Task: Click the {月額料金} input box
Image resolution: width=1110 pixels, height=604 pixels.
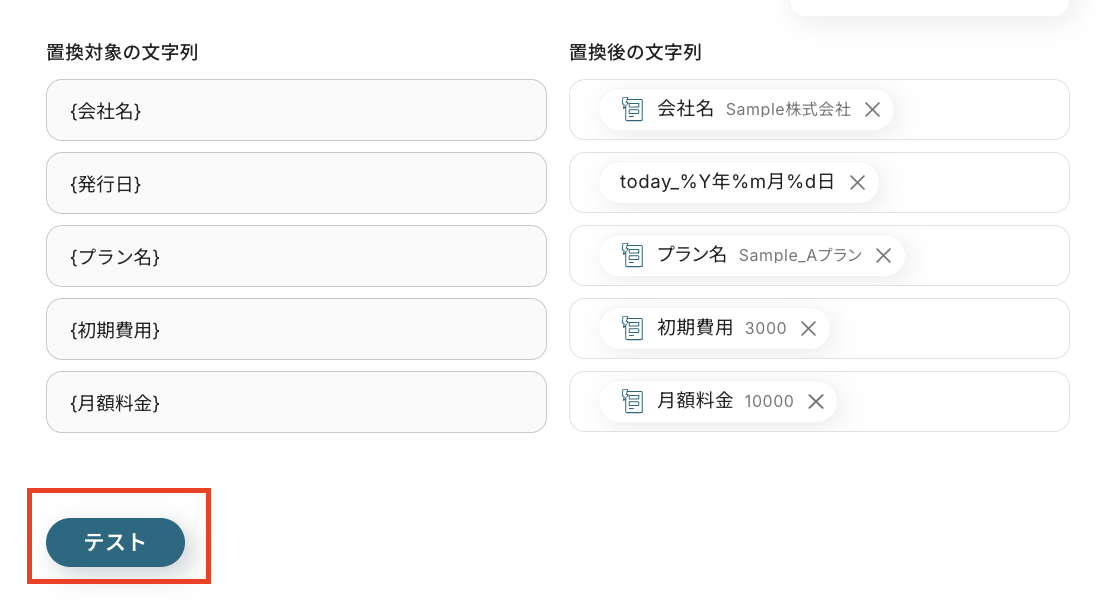Action: (296, 401)
